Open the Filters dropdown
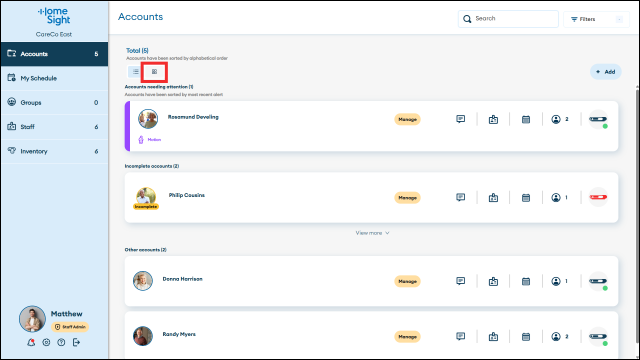640x360 pixels. pos(596,19)
